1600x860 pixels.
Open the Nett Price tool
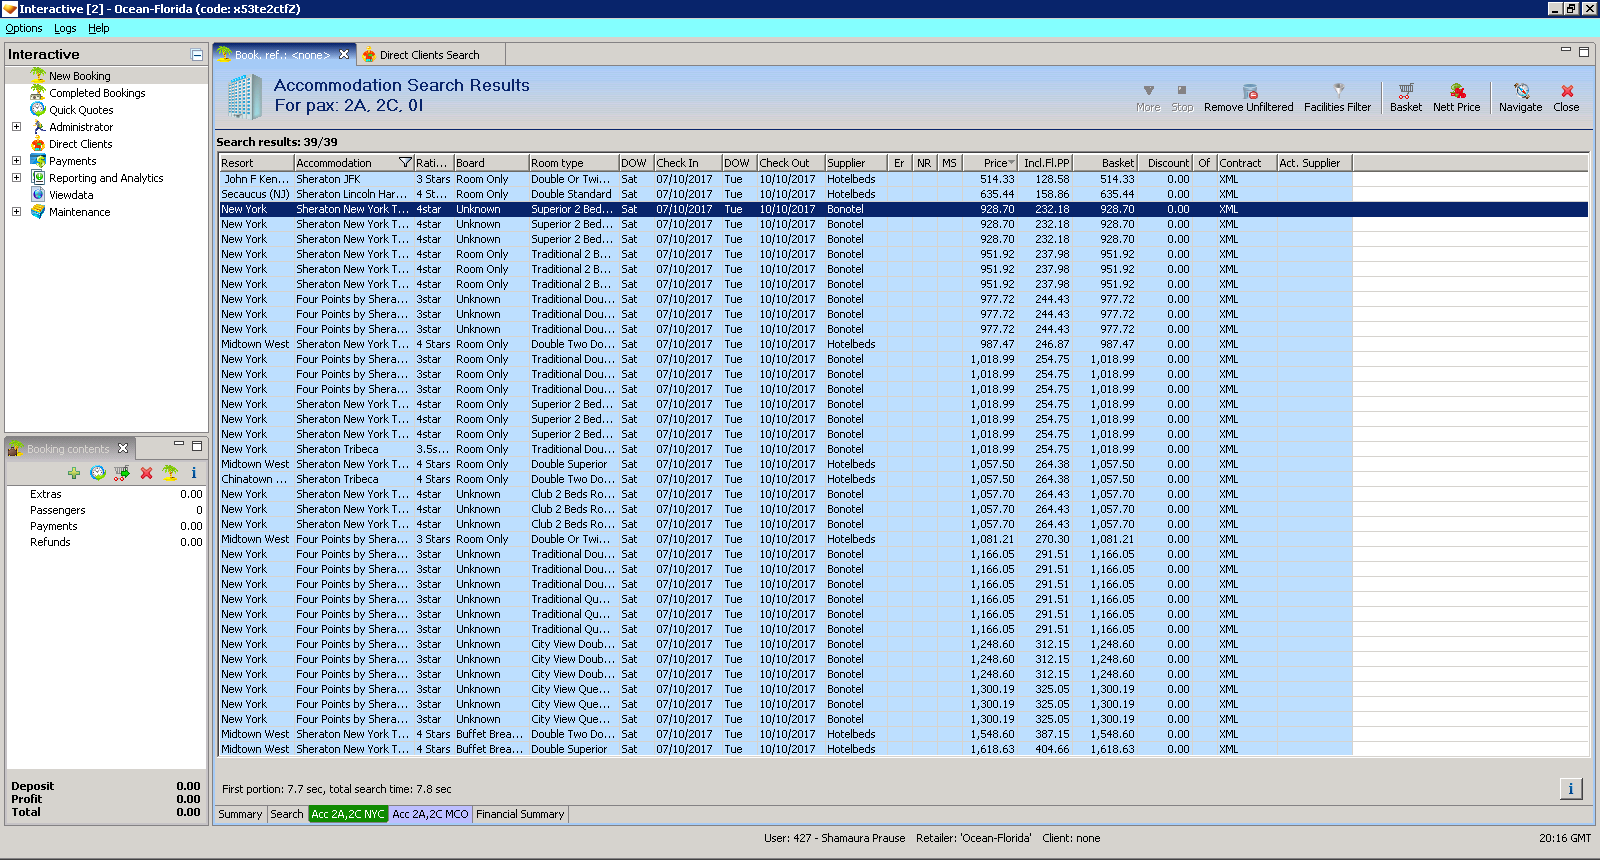1456,92
